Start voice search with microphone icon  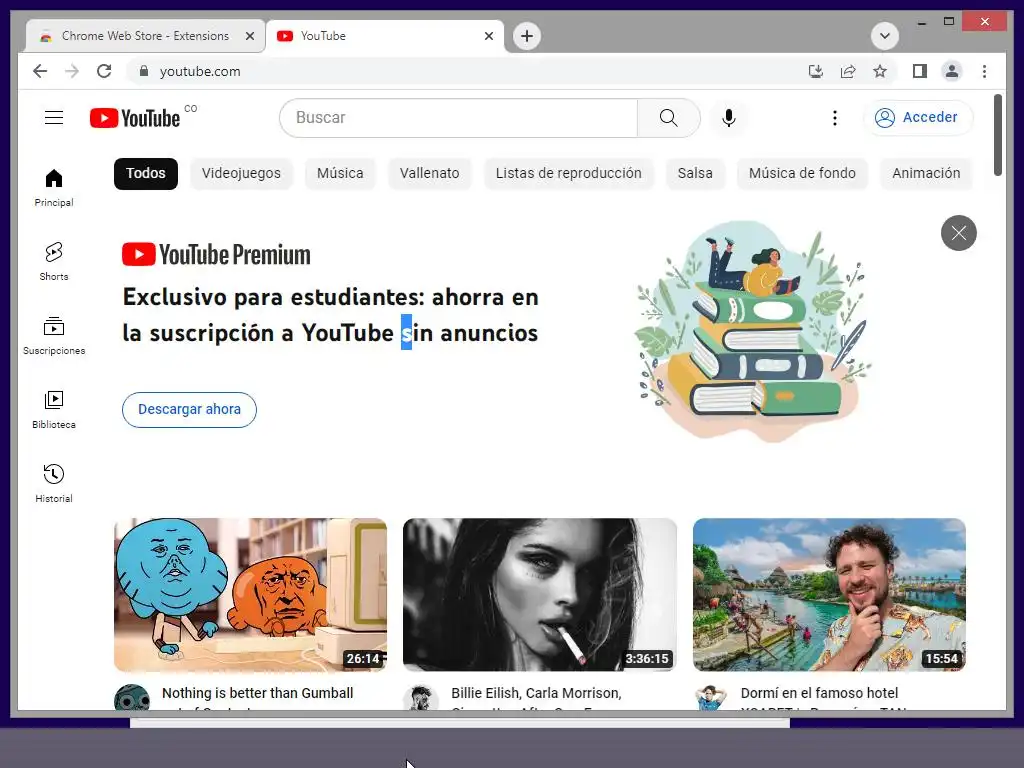729,118
